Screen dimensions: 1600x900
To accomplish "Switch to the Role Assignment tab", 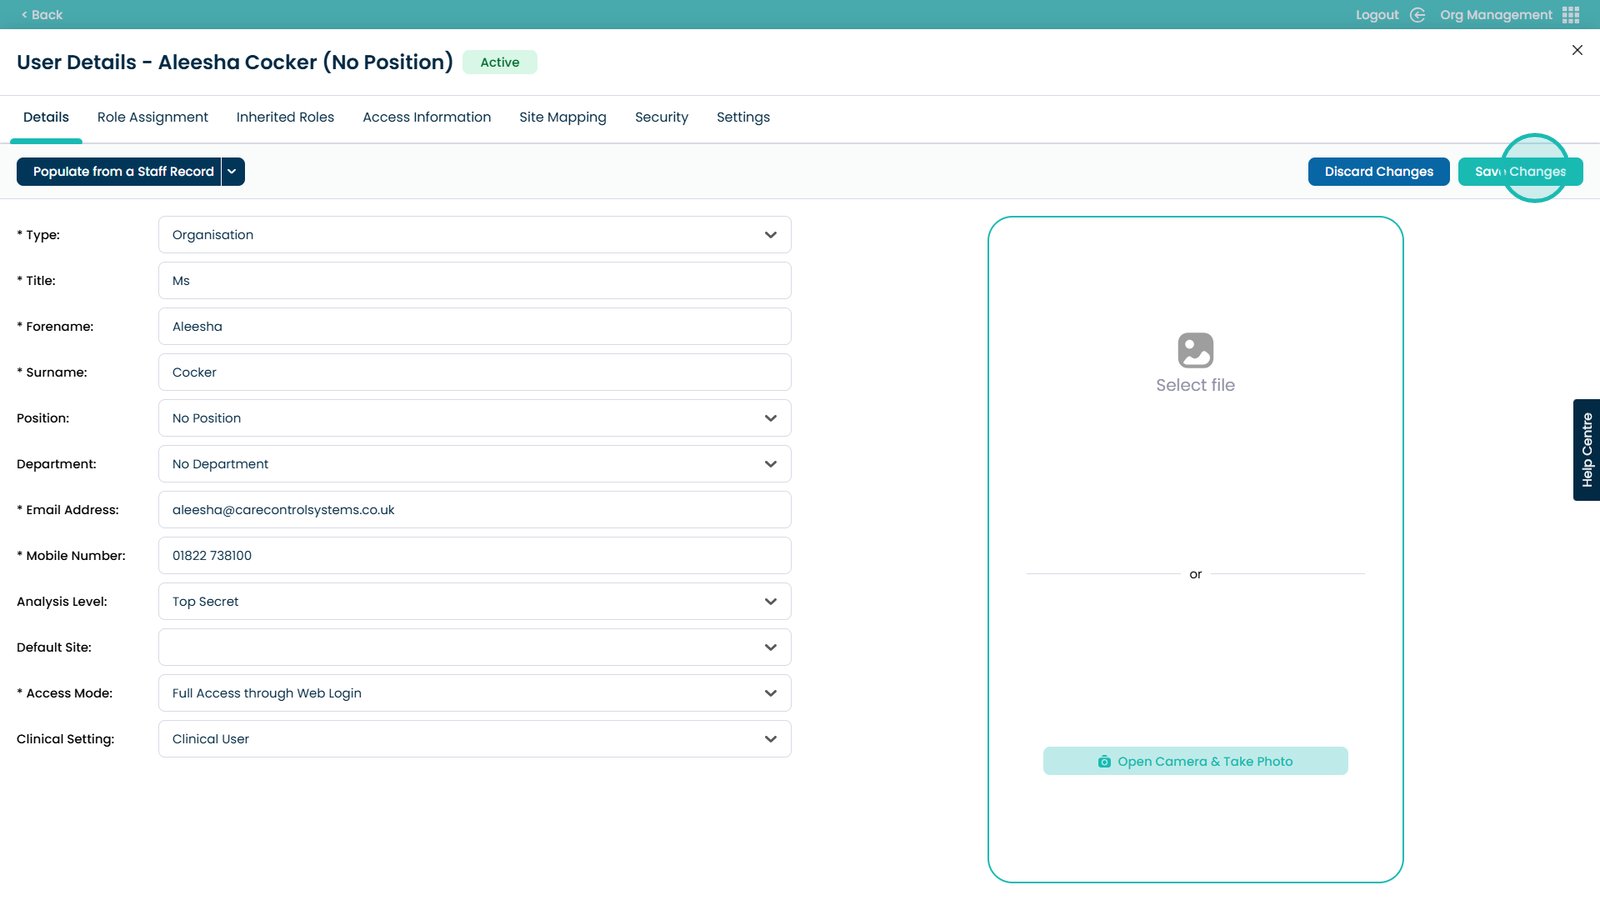I will point(152,117).
